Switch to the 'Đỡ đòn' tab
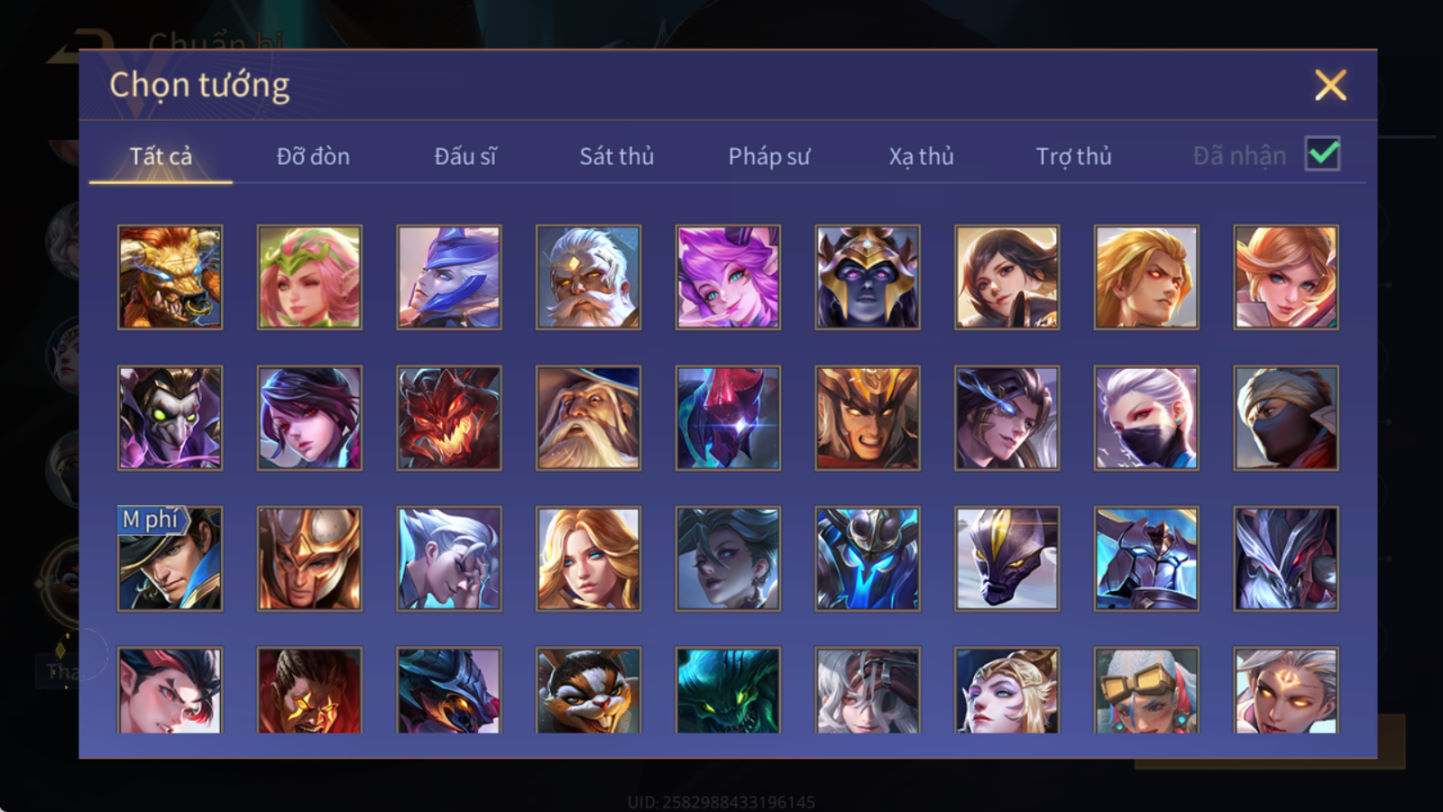1443x812 pixels. (313, 156)
